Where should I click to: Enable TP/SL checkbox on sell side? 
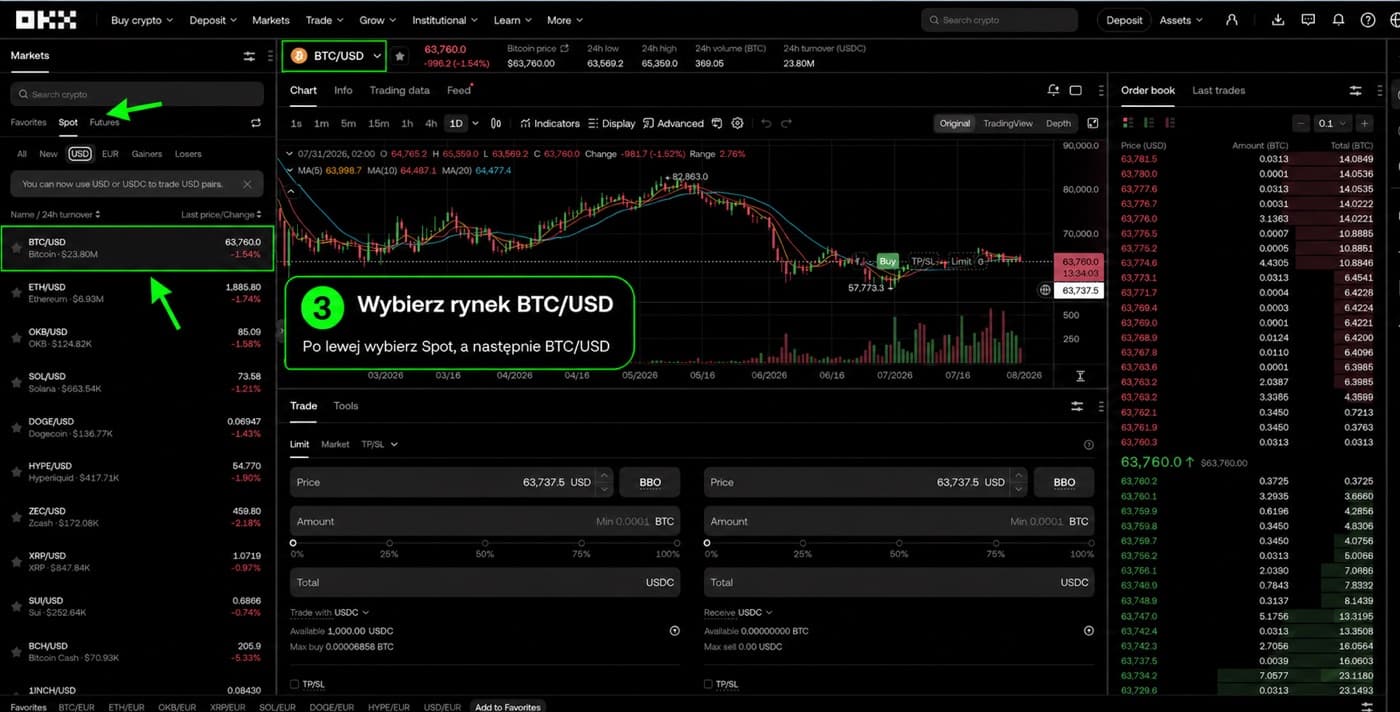click(708, 684)
